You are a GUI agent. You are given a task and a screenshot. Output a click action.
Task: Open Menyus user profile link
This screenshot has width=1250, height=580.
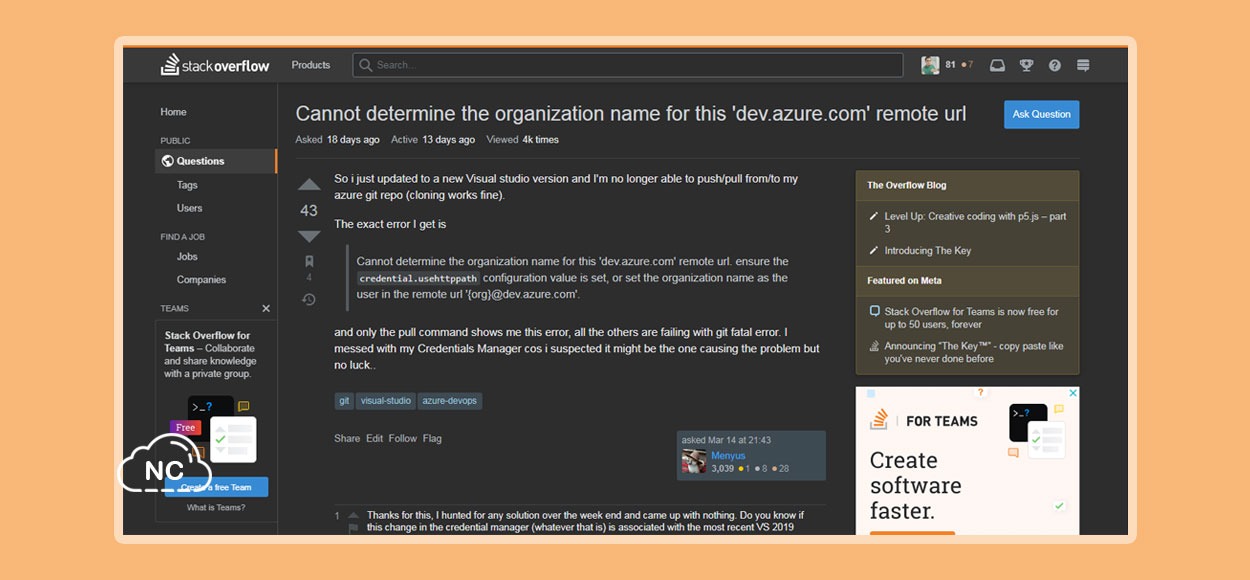(x=728, y=456)
